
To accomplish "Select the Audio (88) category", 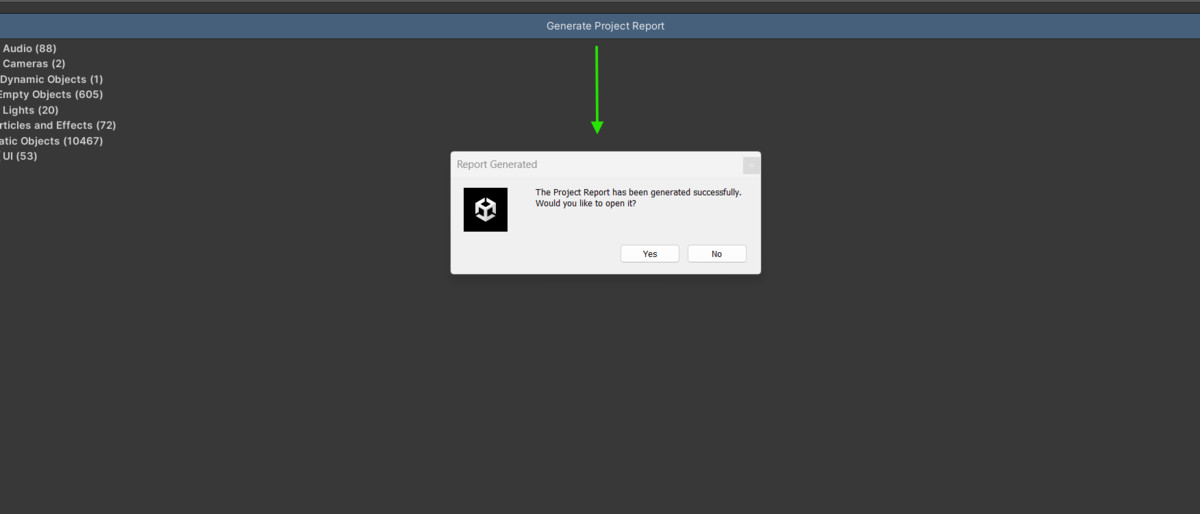I will click(29, 48).
